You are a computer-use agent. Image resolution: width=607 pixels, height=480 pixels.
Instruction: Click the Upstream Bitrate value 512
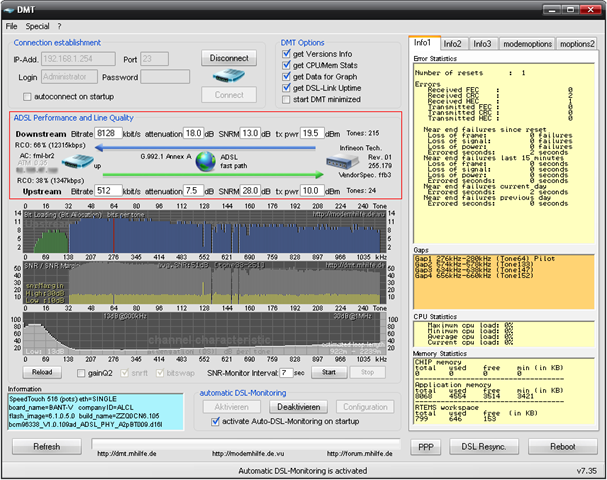pos(108,191)
